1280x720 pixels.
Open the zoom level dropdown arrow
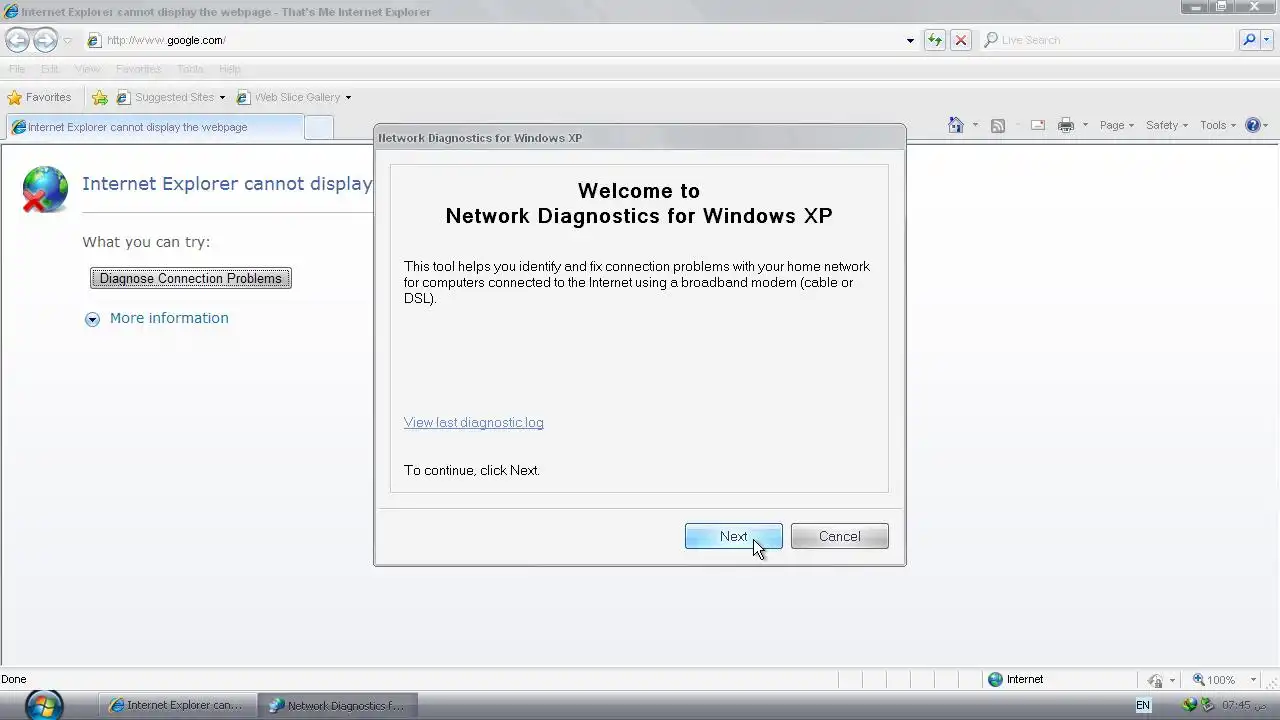tap(1253, 680)
